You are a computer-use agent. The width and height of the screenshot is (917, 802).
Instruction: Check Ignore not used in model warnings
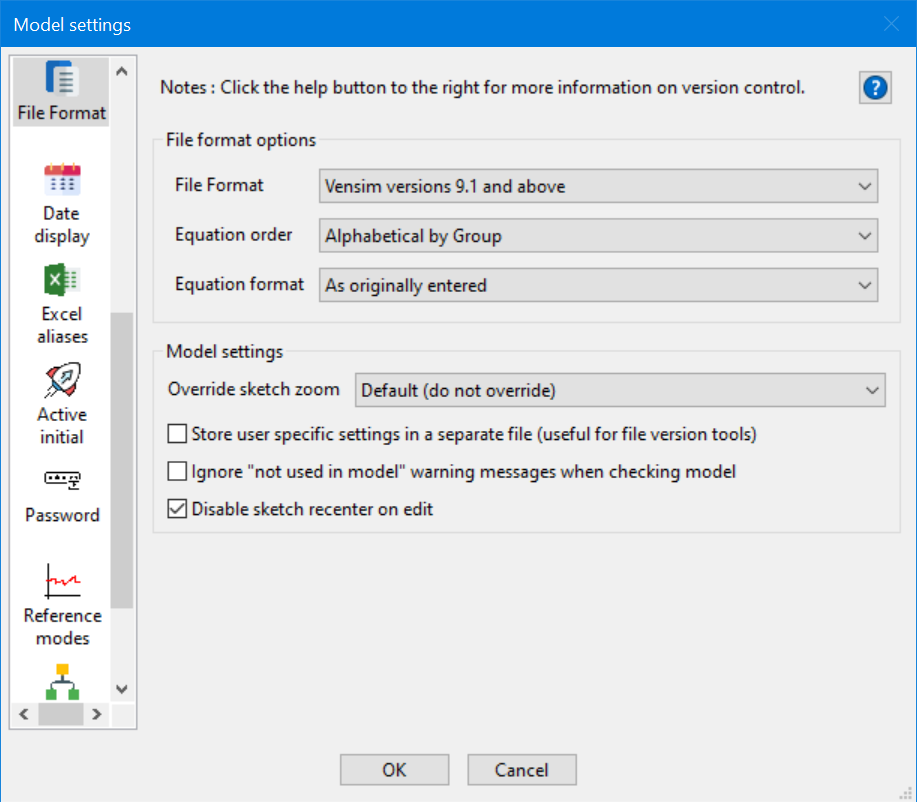click(177, 471)
